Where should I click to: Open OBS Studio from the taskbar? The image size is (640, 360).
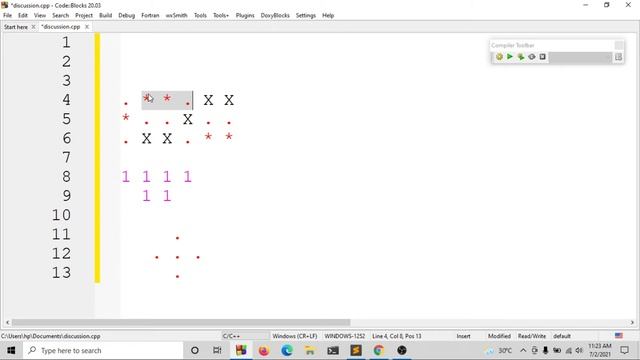click(402, 350)
